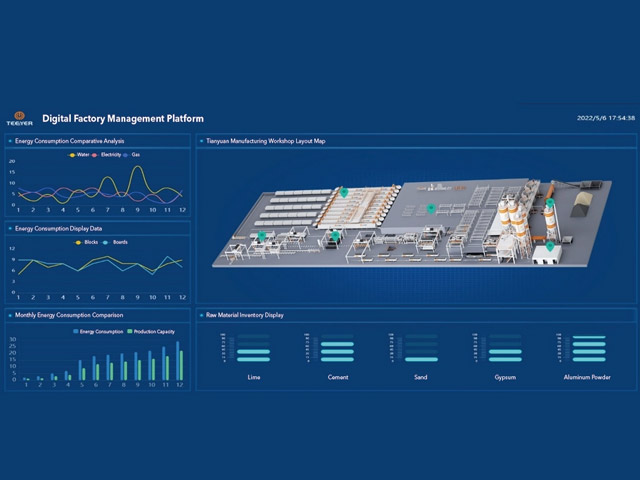
Task: Click the Digital Factory Management Platform title
Action: (x=123, y=118)
